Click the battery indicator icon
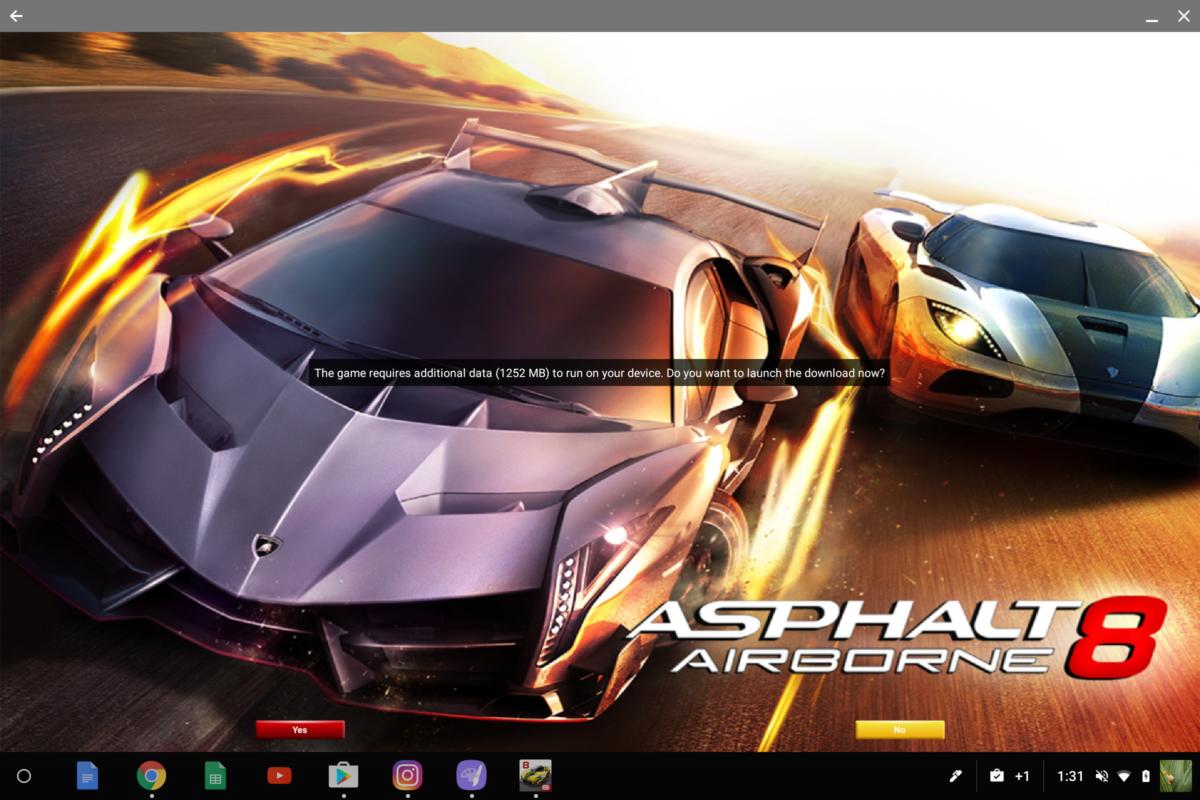This screenshot has height=800, width=1200. [1146, 776]
